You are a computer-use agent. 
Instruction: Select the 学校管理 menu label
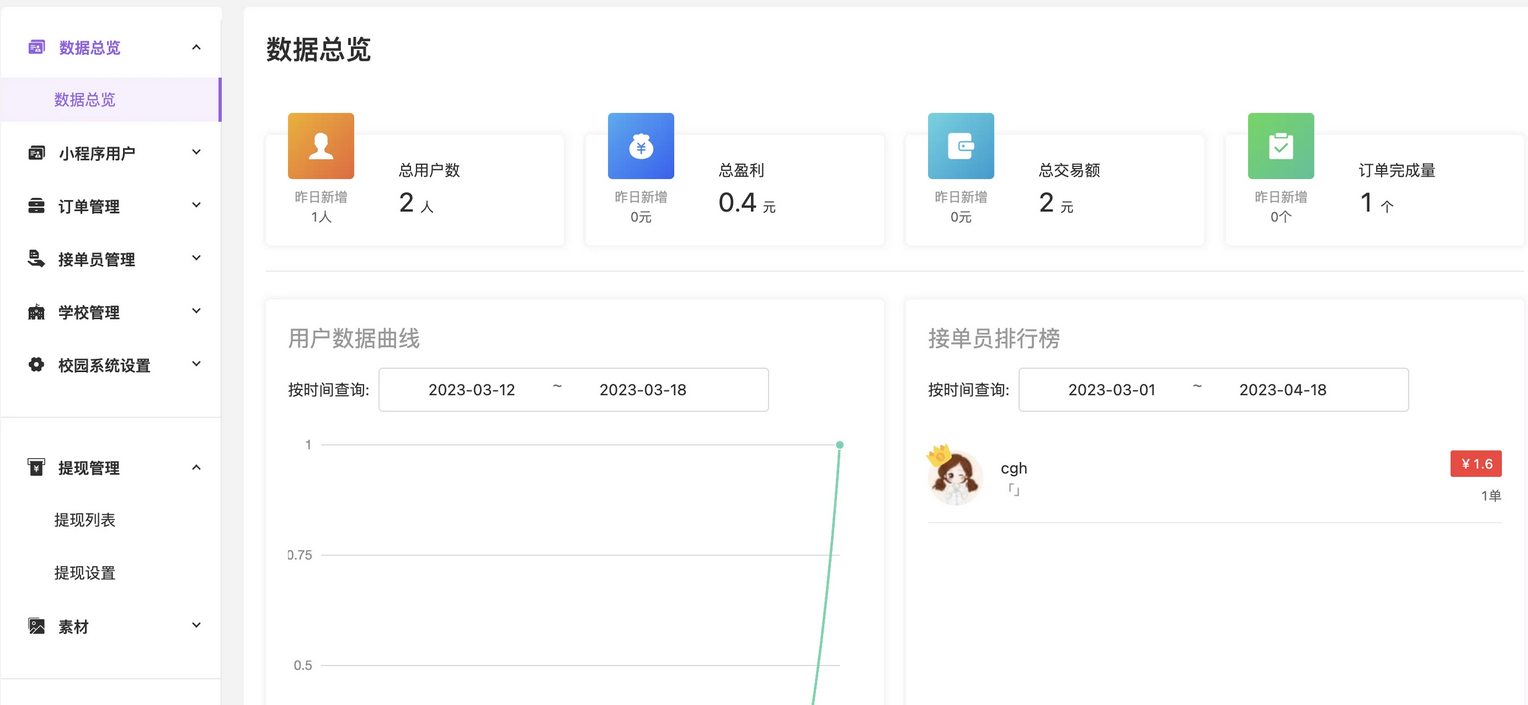click(89, 312)
